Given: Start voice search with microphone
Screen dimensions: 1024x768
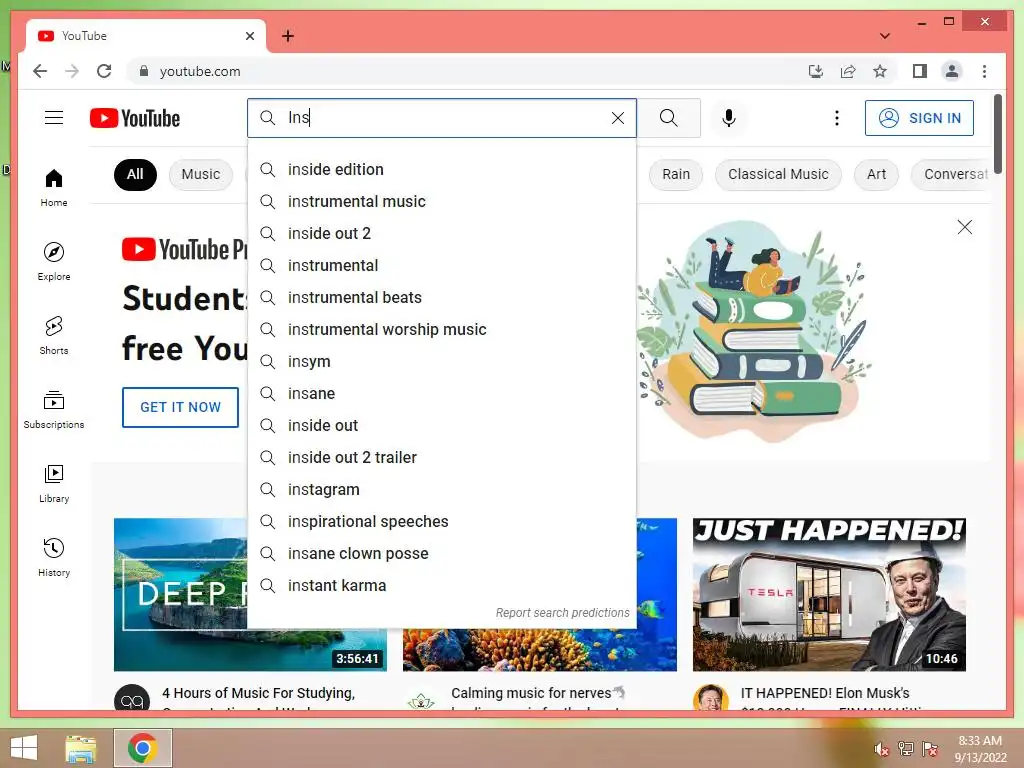Looking at the screenshot, I should tap(729, 118).
